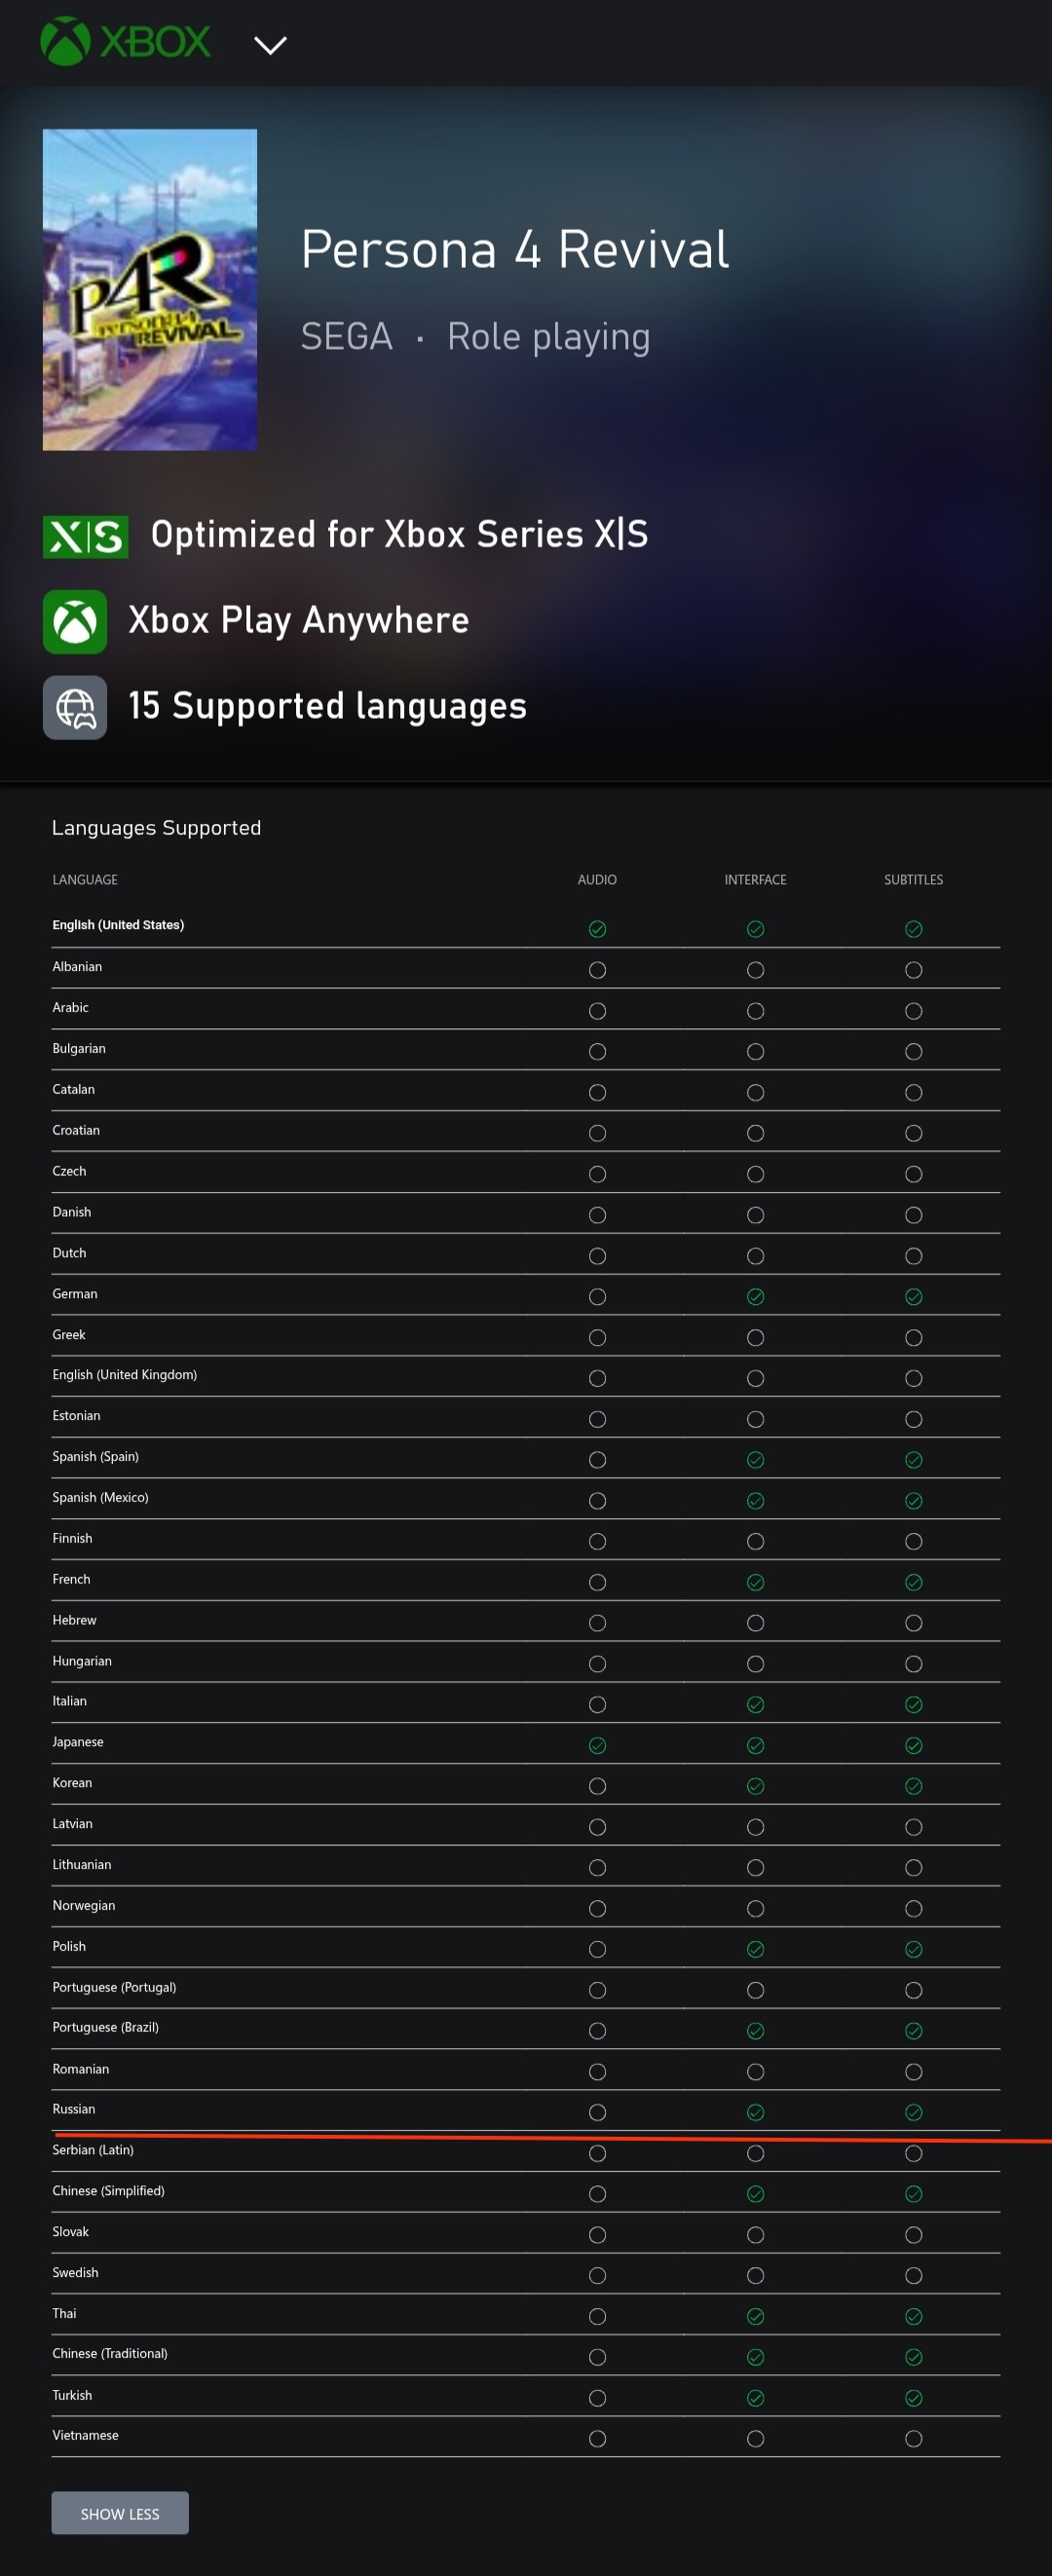Image resolution: width=1052 pixels, height=2576 pixels.
Task: Click the Croatian language row label
Action: pyautogui.click(x=76, y=1130)
